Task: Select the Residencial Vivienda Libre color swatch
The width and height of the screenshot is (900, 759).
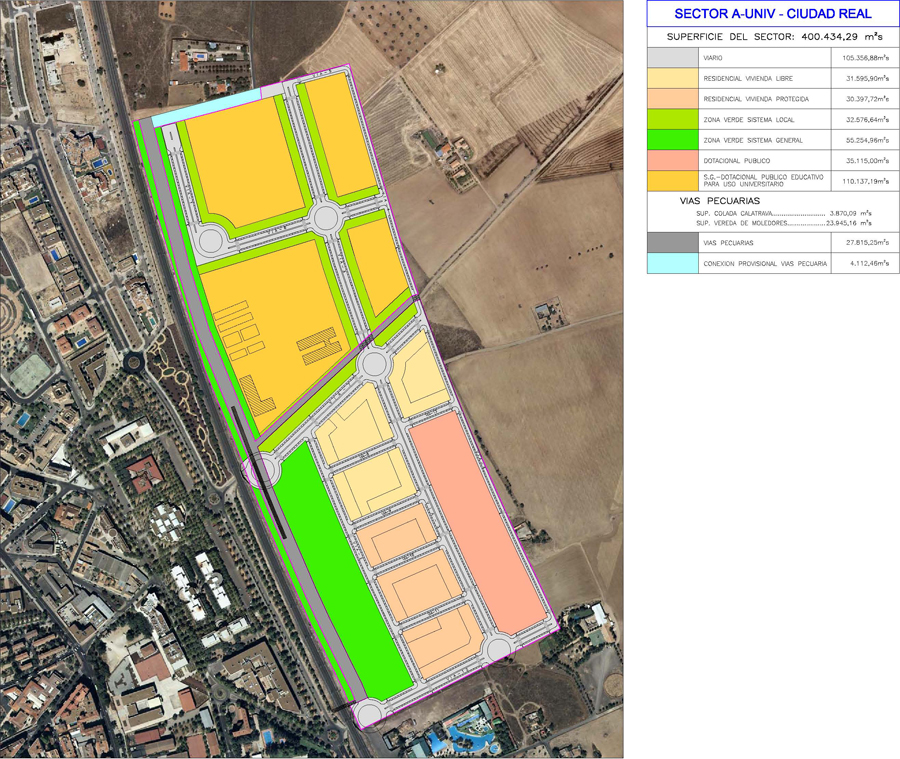Action: [673, 78]
